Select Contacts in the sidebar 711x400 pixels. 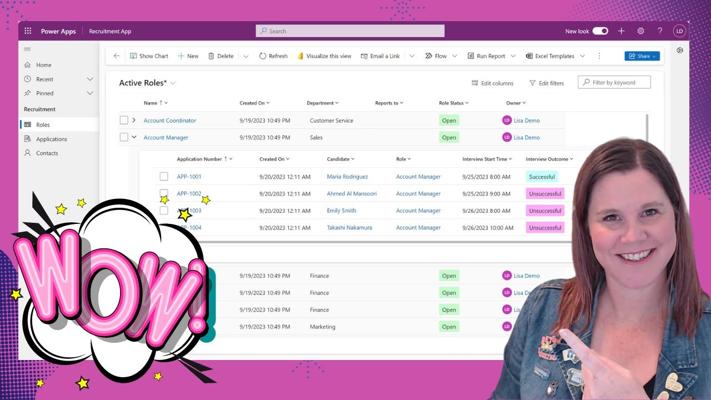coord(47,153)
